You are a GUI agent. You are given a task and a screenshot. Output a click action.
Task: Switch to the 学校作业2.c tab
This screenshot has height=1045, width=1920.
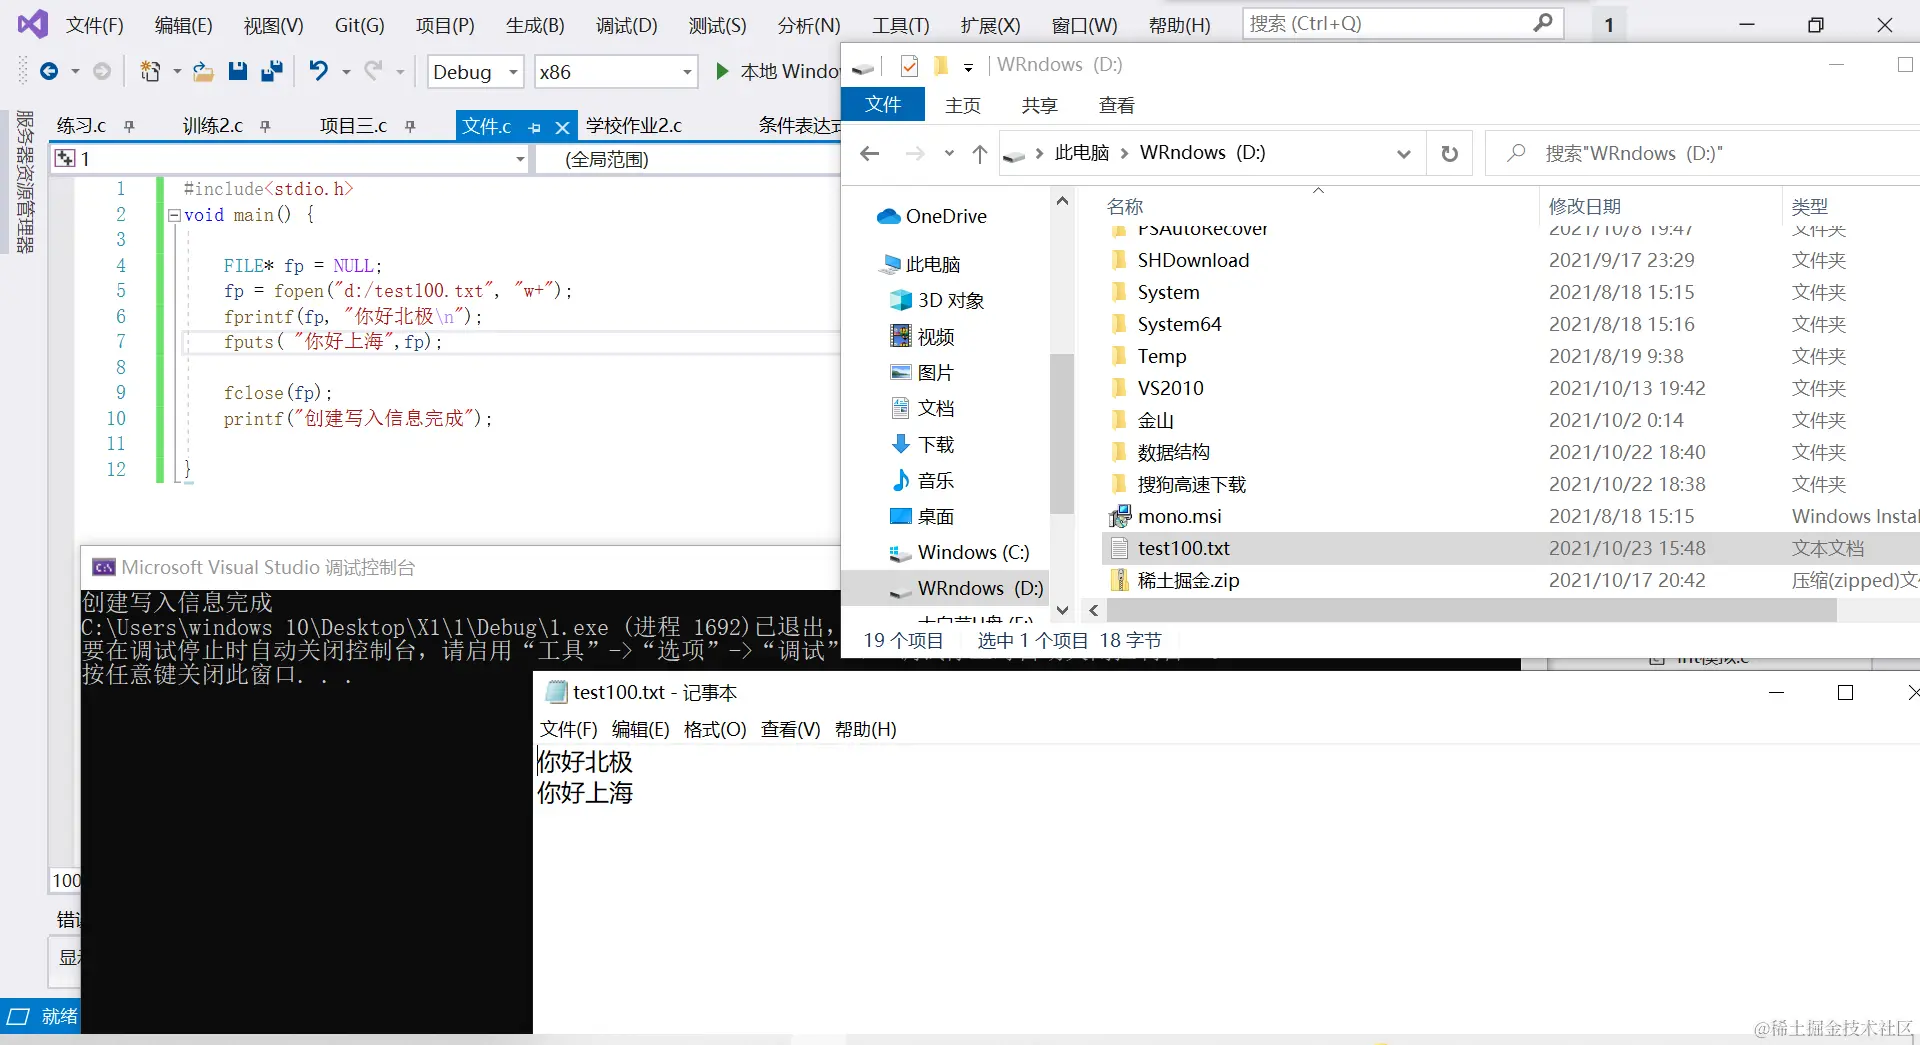tap(633, 125)
